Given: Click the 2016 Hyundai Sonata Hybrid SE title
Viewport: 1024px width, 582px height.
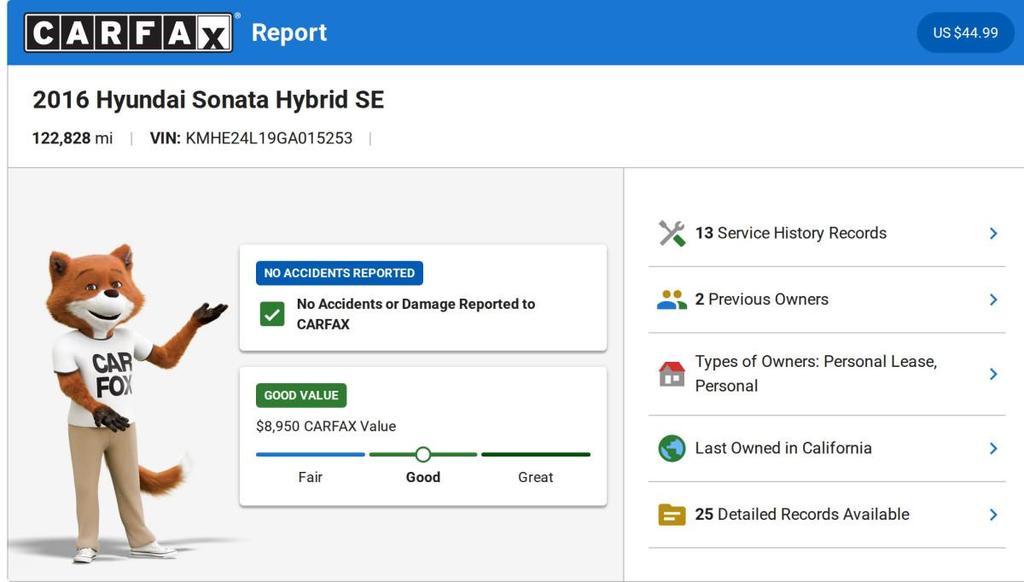Looking at the screenshot, I should coord(208,100).
